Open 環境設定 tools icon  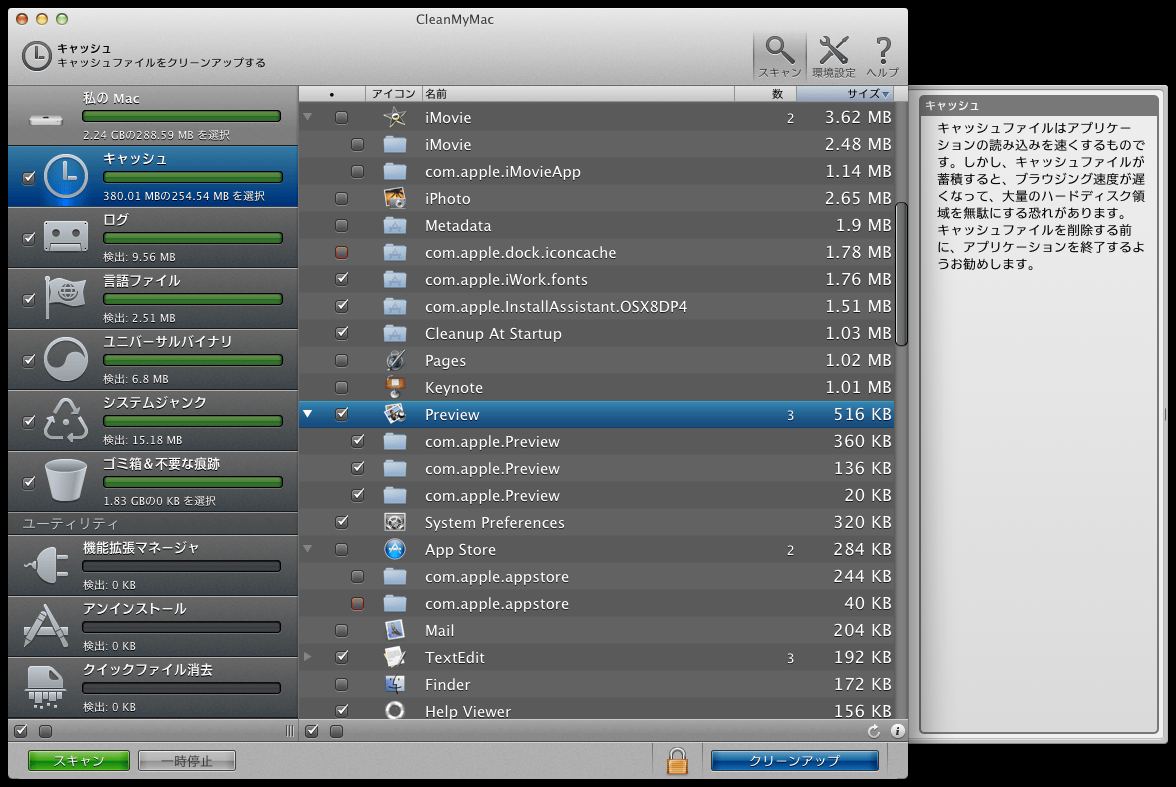tap(833, 50)
